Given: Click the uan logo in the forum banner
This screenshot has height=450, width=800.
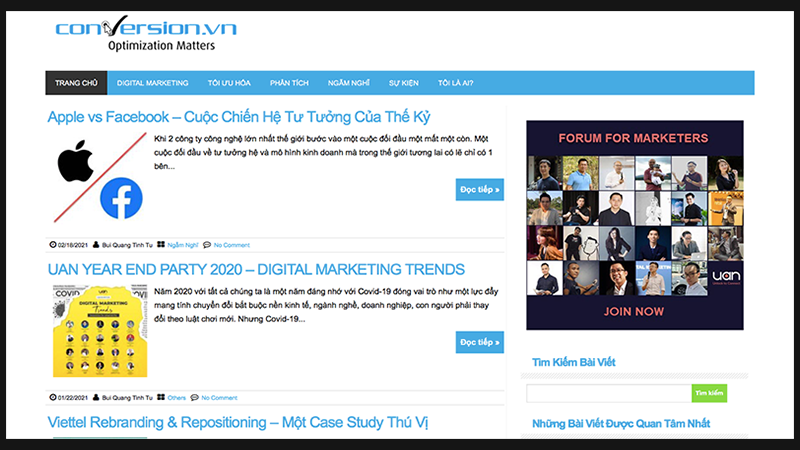Looking at the screenshot, I should pyautogui.click(x=726, y=278).
